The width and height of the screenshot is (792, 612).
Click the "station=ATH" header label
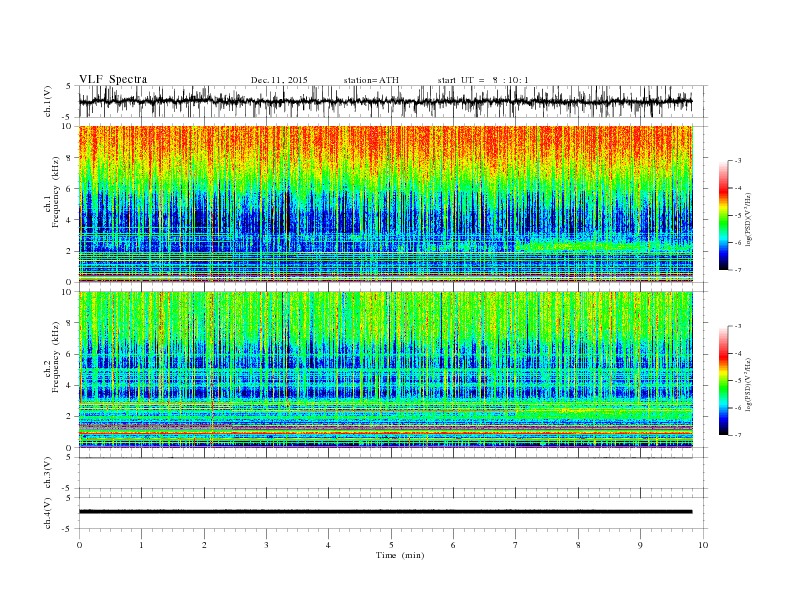click(x=371, y=80)
